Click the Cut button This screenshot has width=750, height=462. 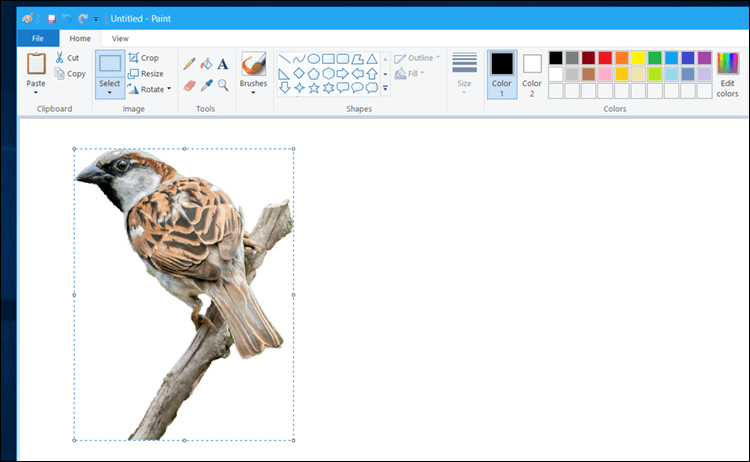pos(67,57)
